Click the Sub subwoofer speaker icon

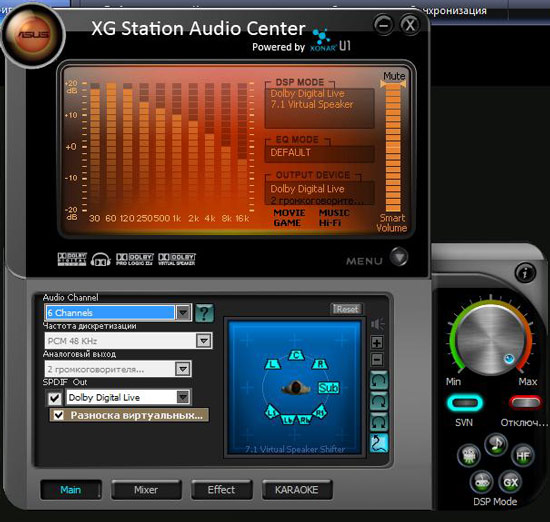pyautogui.click(x=329, y=388)
